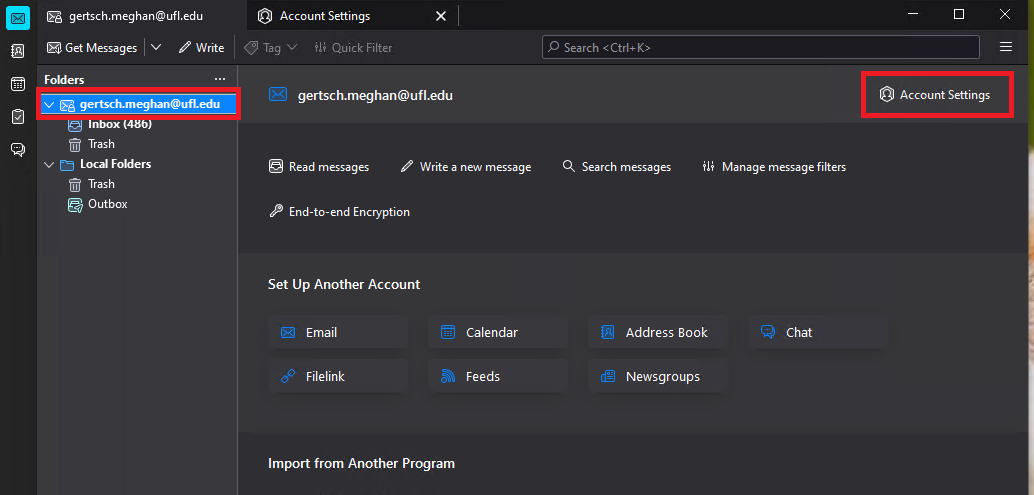Open the Mail space icon in sidebar
The image size is (1034, 495).
pos(18,18)
